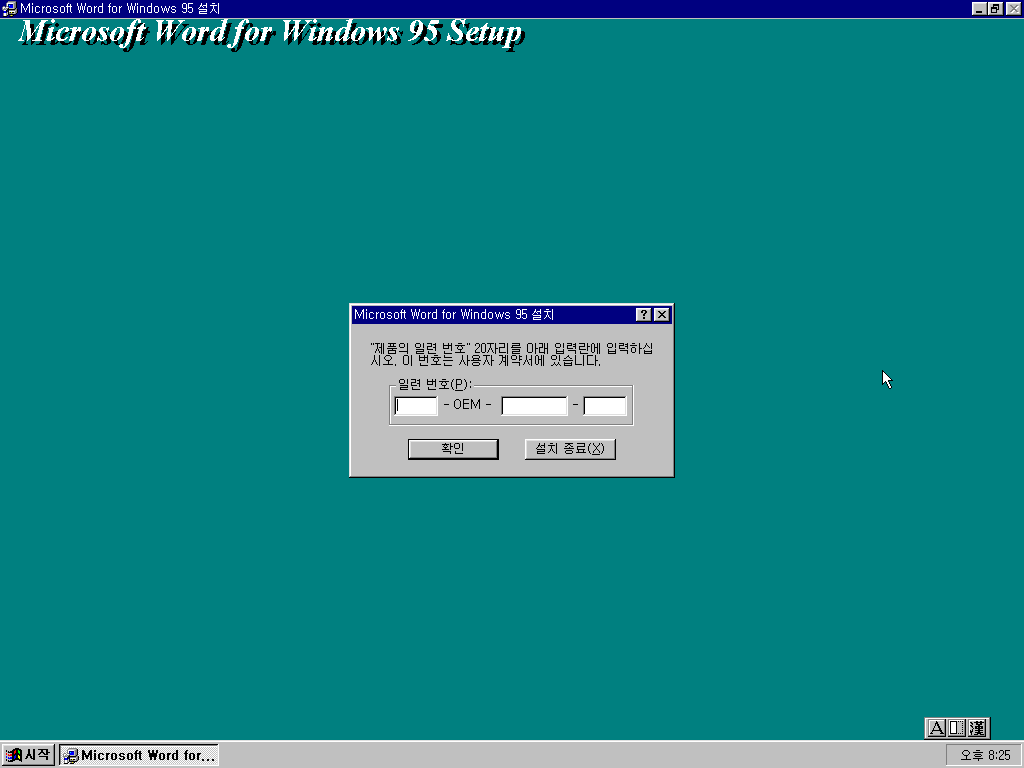Select Microsoft Word for... taskbar button
This screenshot has width=1024, height=768.
point(139,755)
